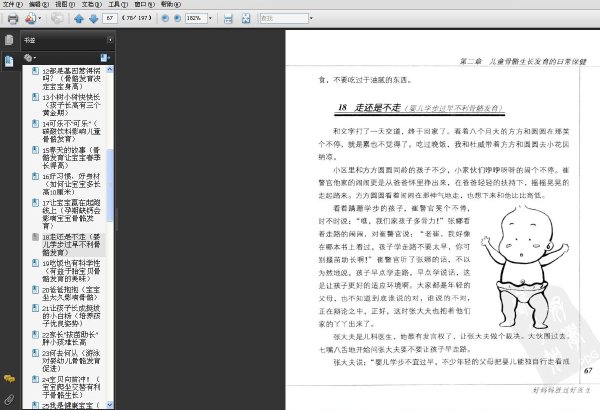Open the 工具 (Tools) menu

point(118,4)
